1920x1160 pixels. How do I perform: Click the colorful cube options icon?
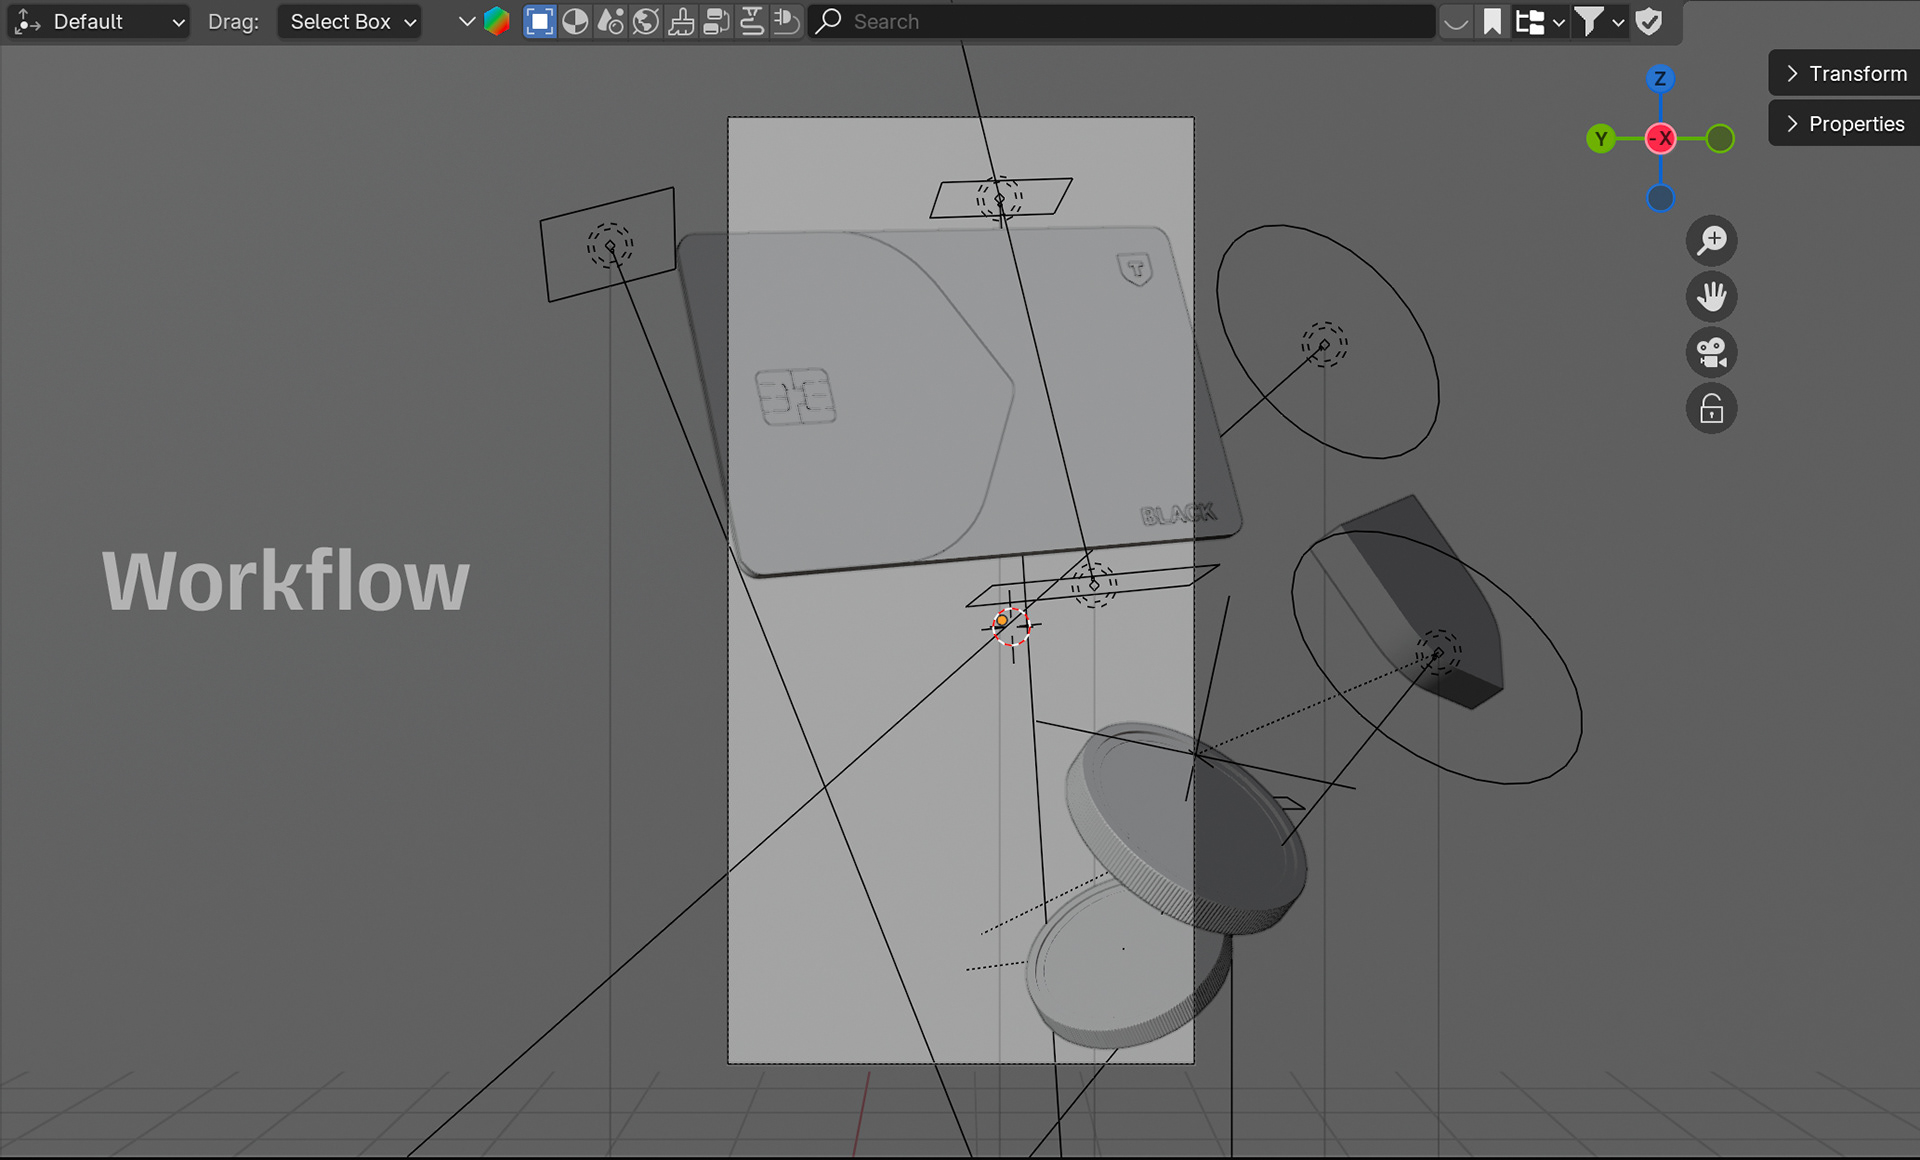(x=497, y=21)
